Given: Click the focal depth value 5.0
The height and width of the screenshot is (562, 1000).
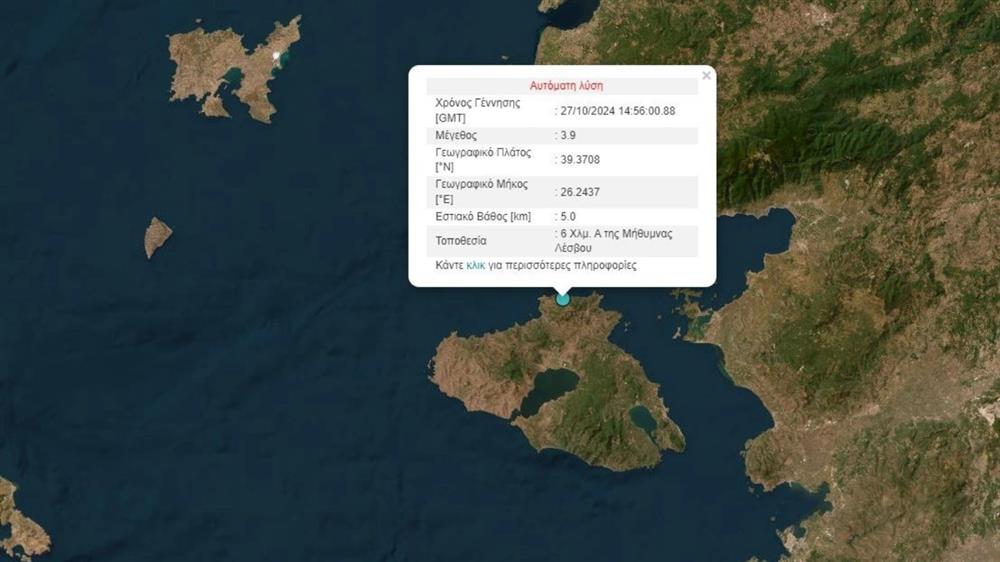Looking at the screenshot, I should tap(568, 216).
